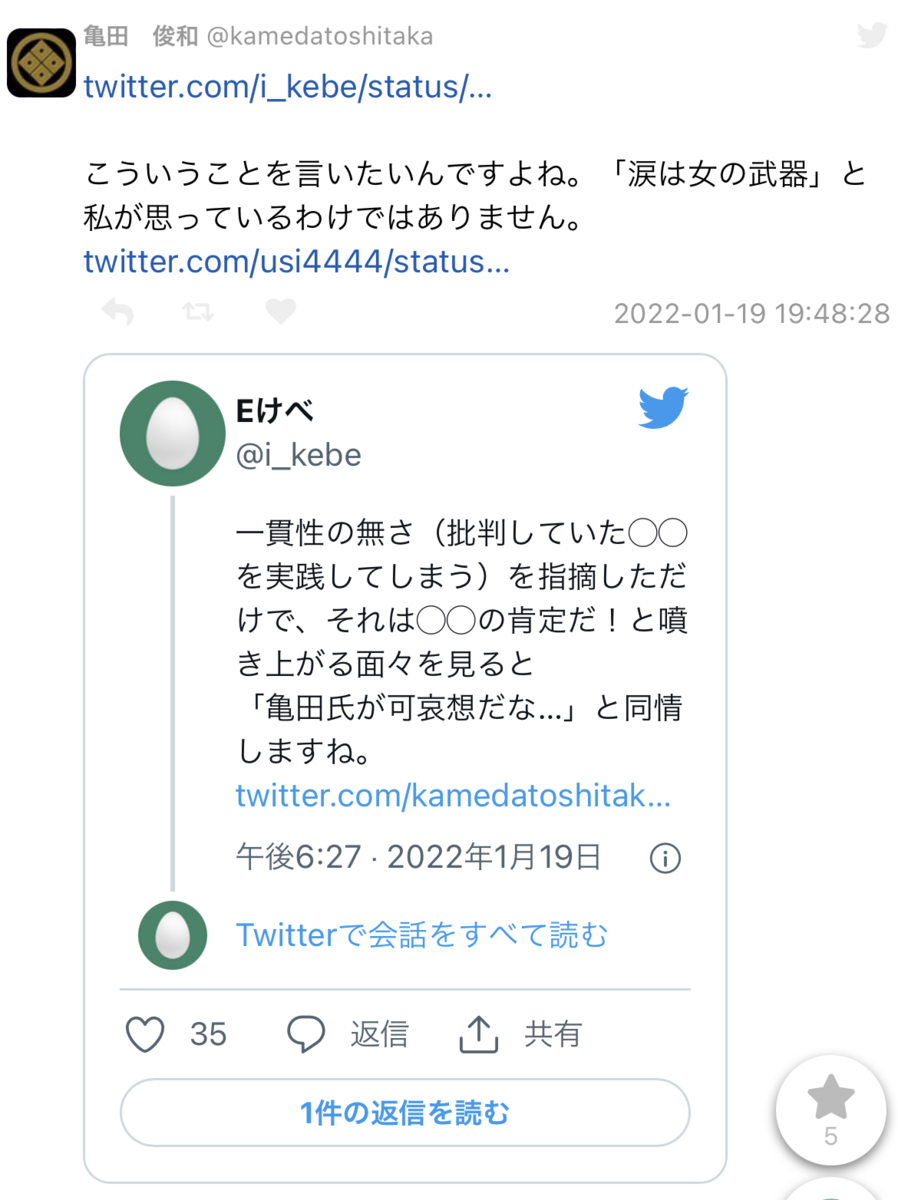Image resolution: width=898 pixels, height=1200 pixels.
Task: Open the info circle icon beside date
Action: pos(665,857)
